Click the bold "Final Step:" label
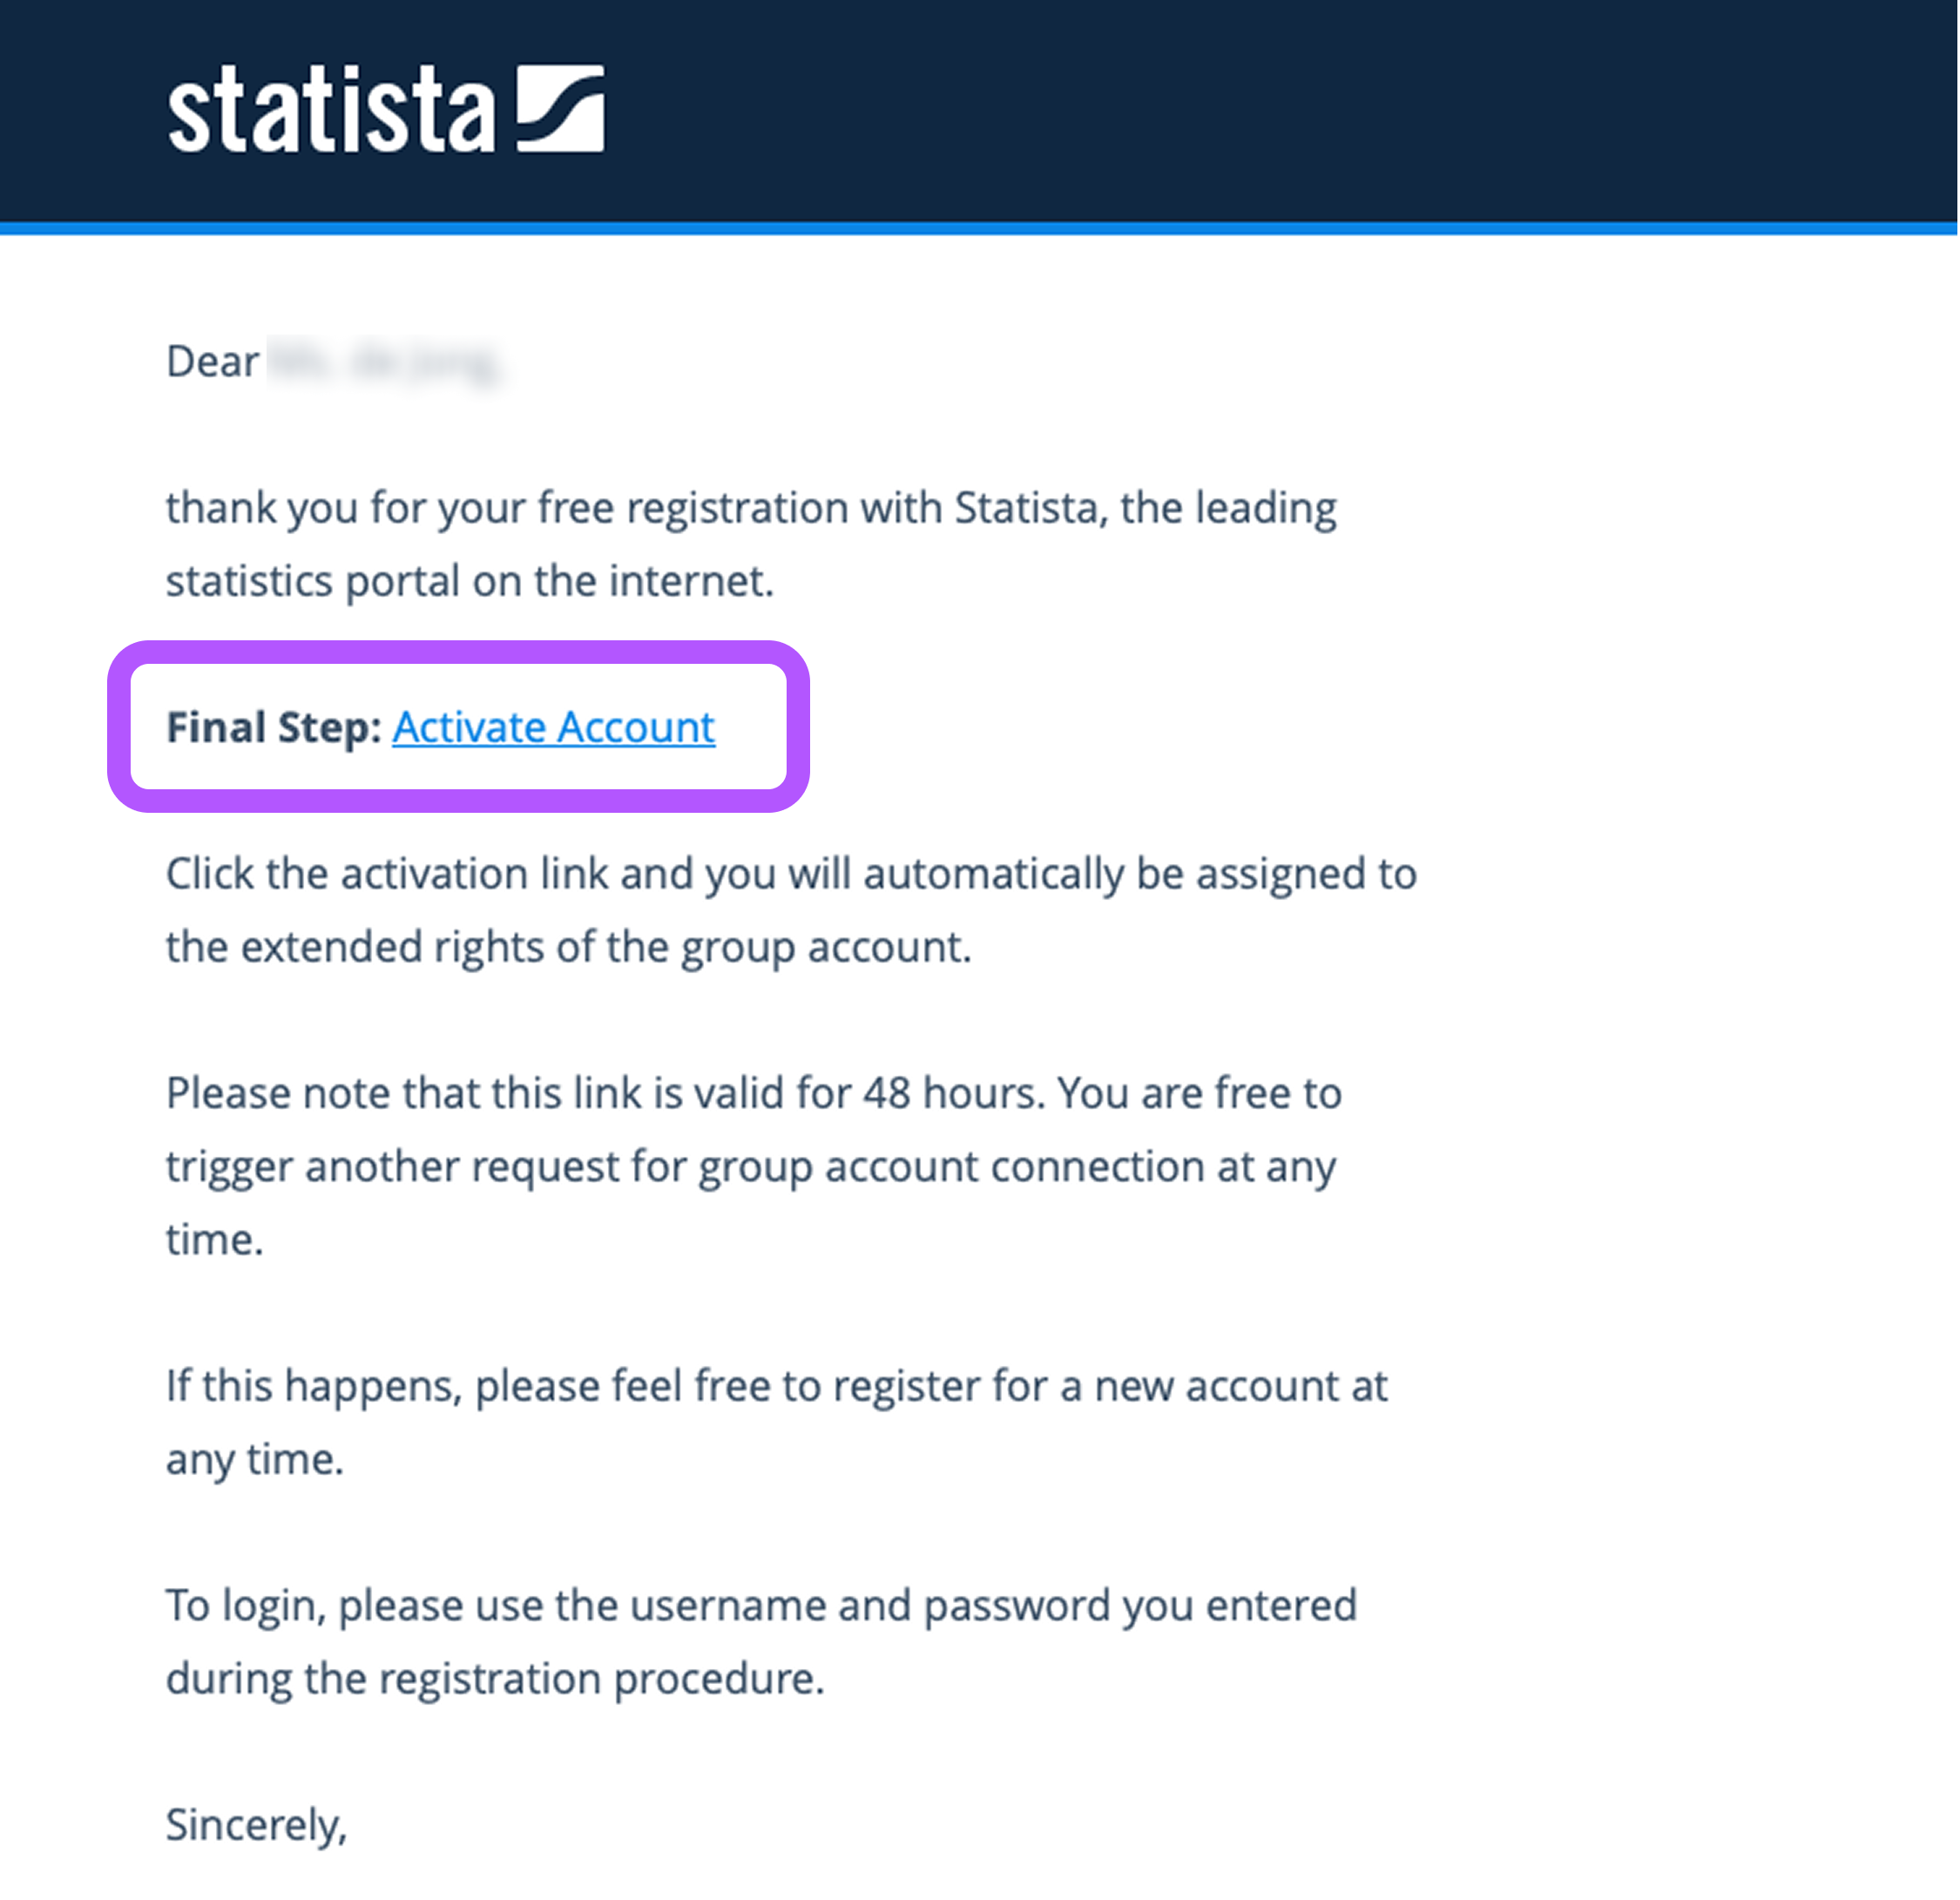The width and height of the screenshot is (1960, 1900). tap(273, 727)
